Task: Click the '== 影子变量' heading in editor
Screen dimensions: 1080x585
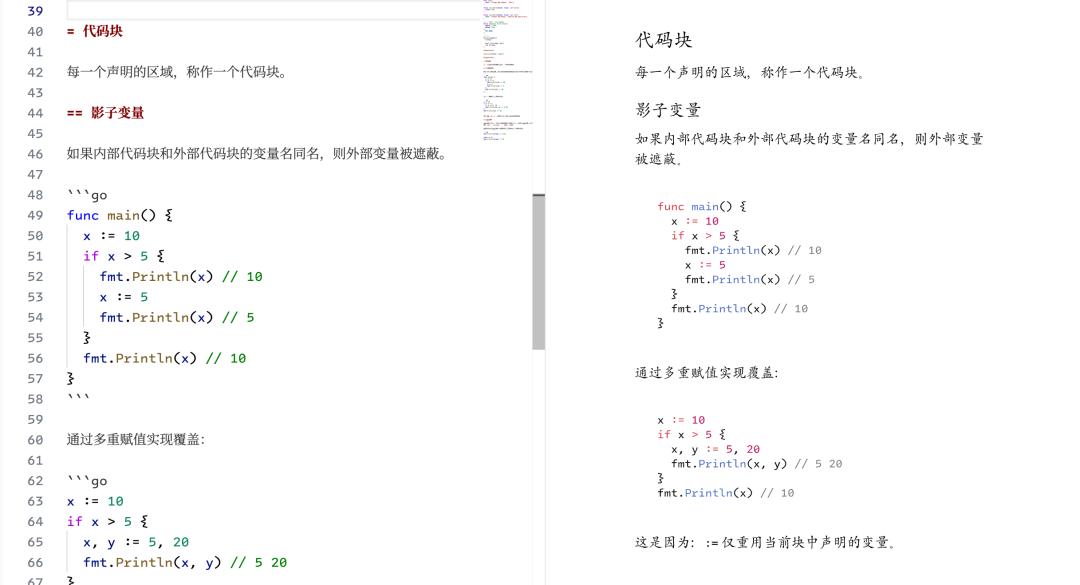Action: tap(105, 113)
